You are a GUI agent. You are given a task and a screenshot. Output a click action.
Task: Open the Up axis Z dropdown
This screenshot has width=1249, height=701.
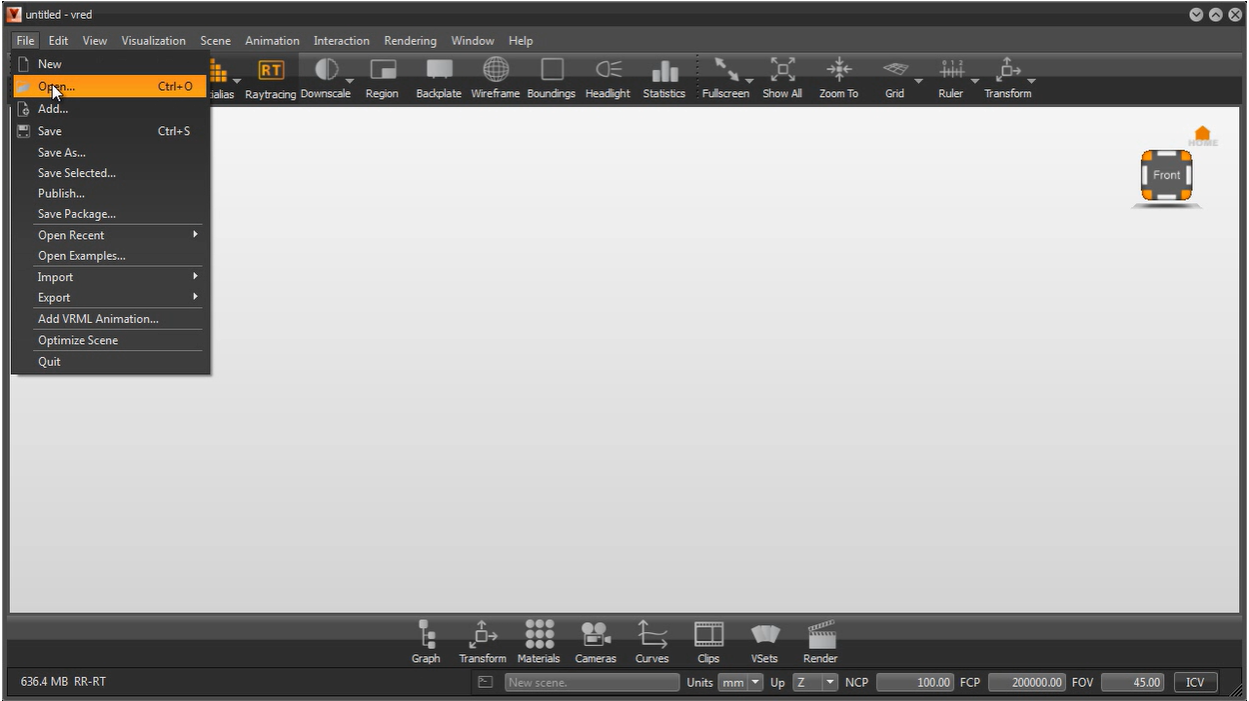click(815, 683)
